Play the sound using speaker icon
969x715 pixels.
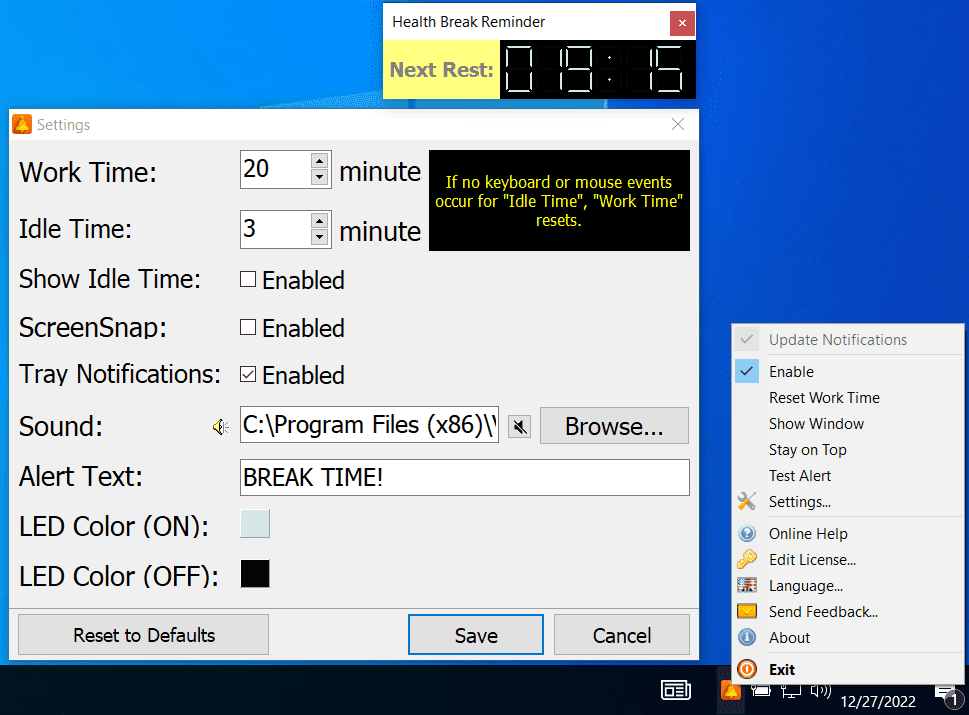pos(221,427)
